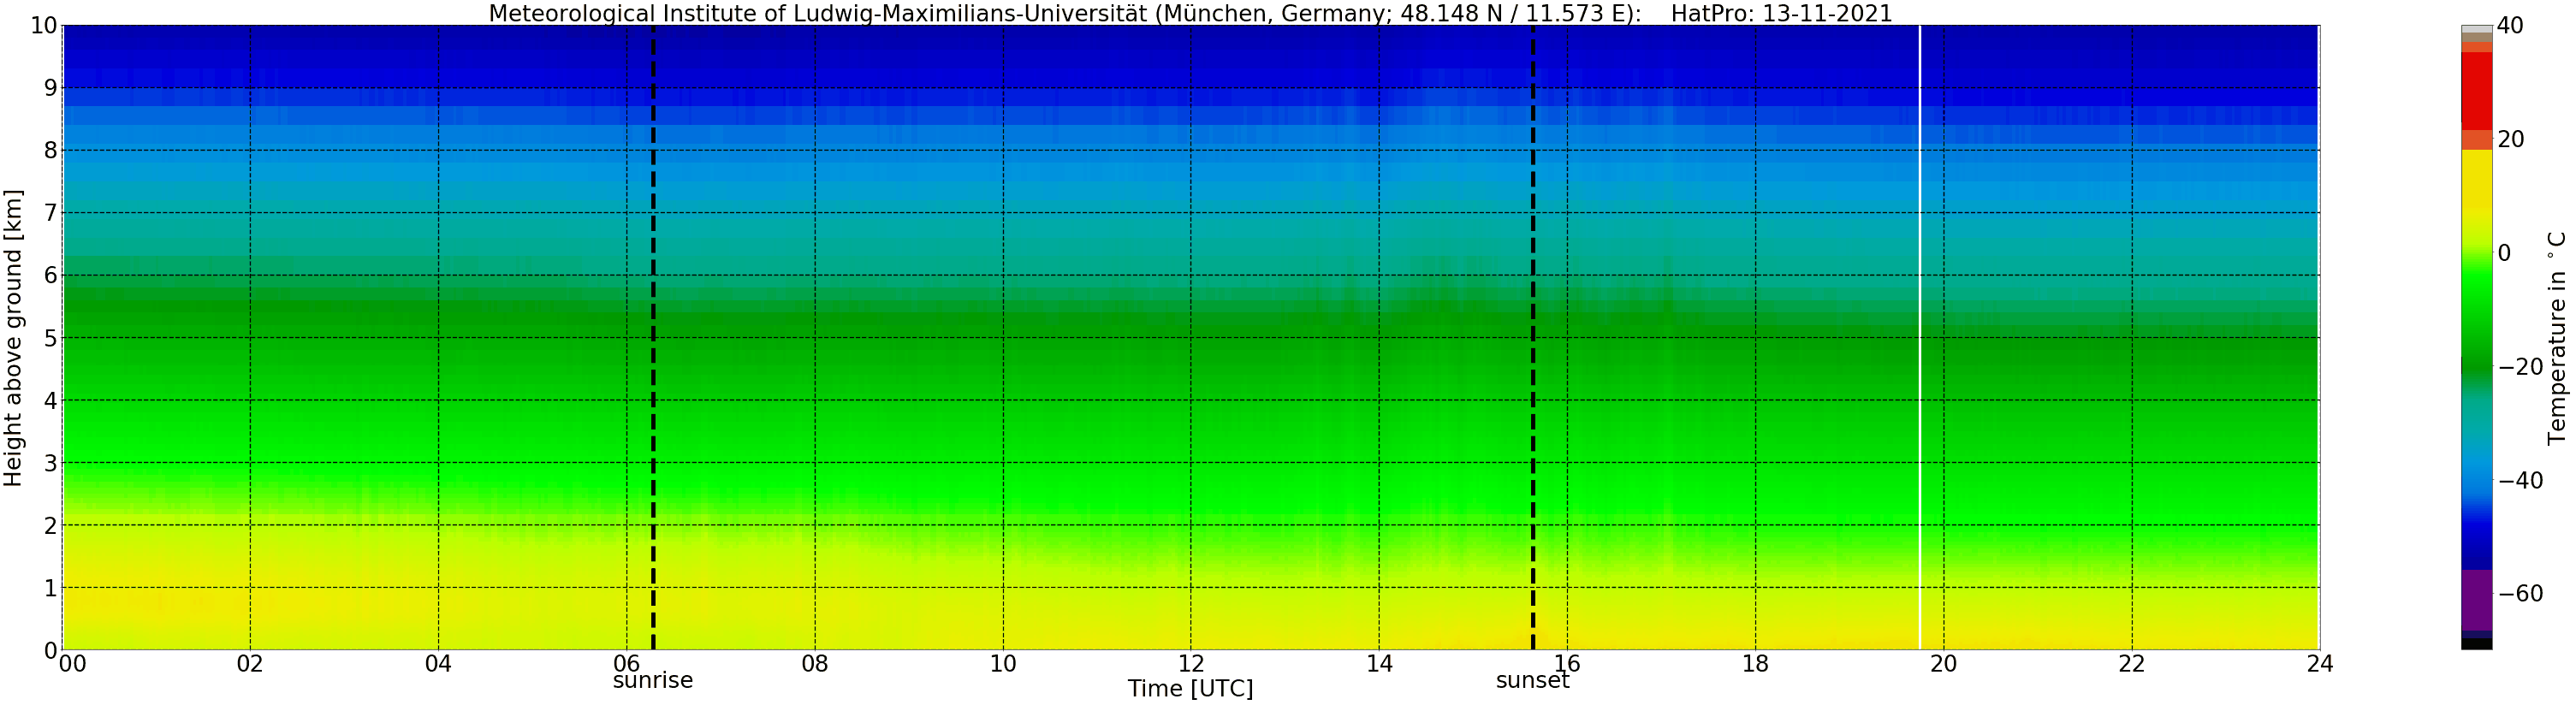
Task: Click the 'Time [UTC]' x-axis label
Action: (1190, 689)
